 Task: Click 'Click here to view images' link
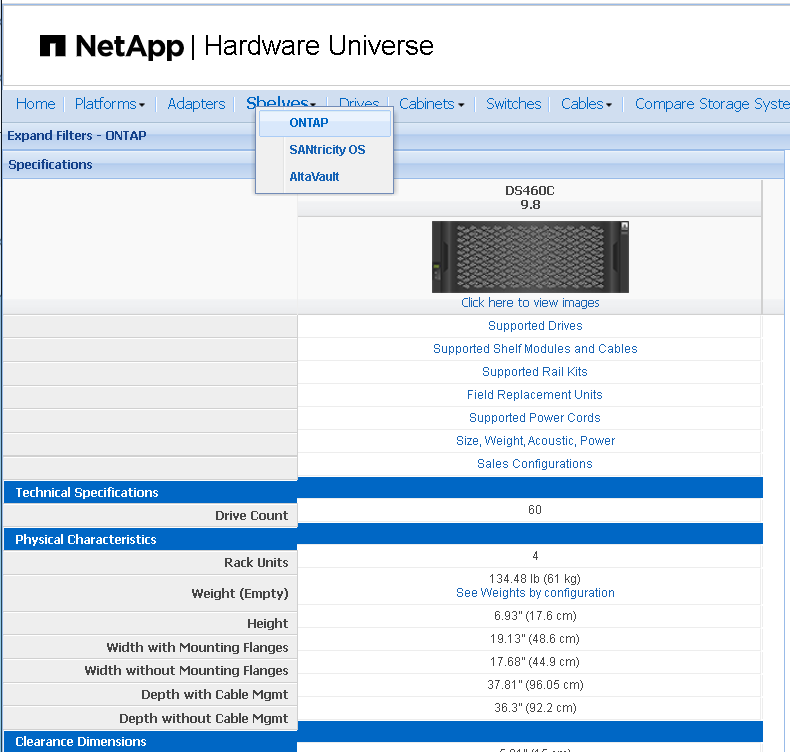click(530, 303)
